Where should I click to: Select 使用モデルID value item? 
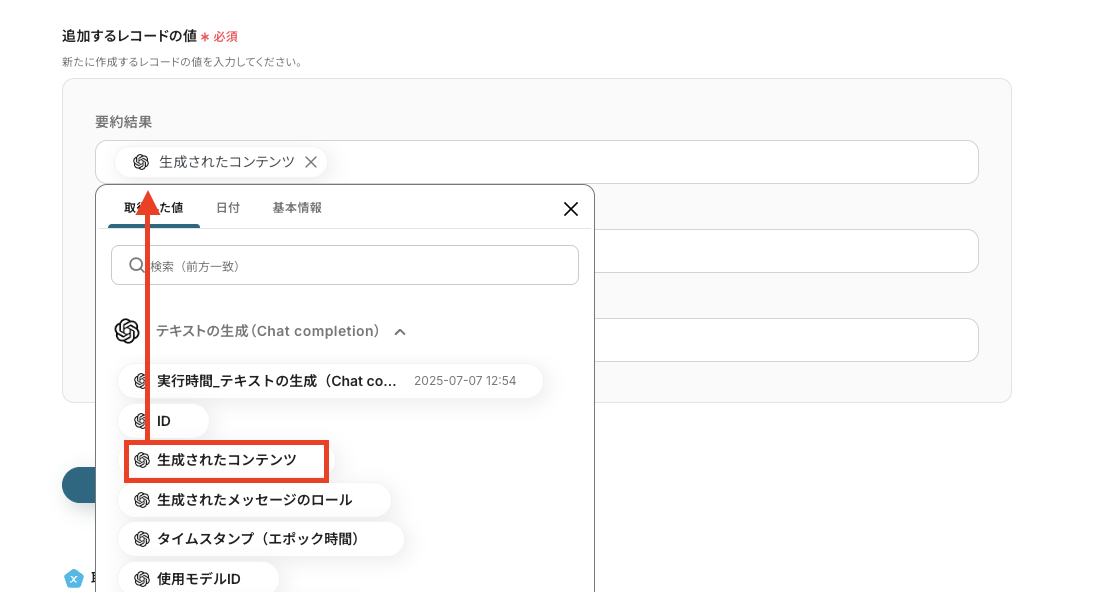[198, 578]
